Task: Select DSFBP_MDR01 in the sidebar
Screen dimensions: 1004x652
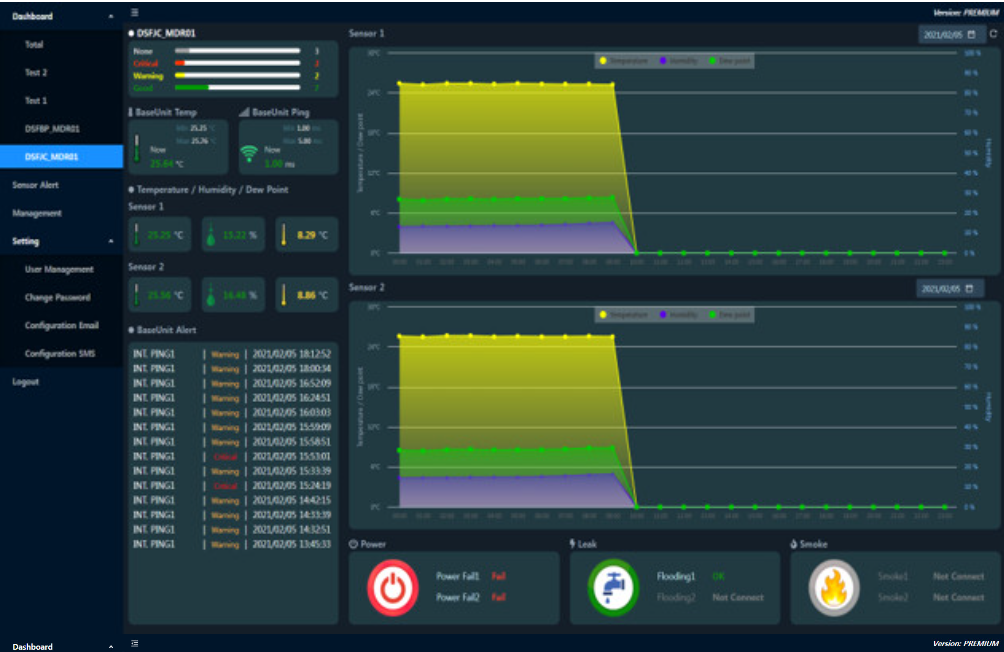Action: click(52, 129)
